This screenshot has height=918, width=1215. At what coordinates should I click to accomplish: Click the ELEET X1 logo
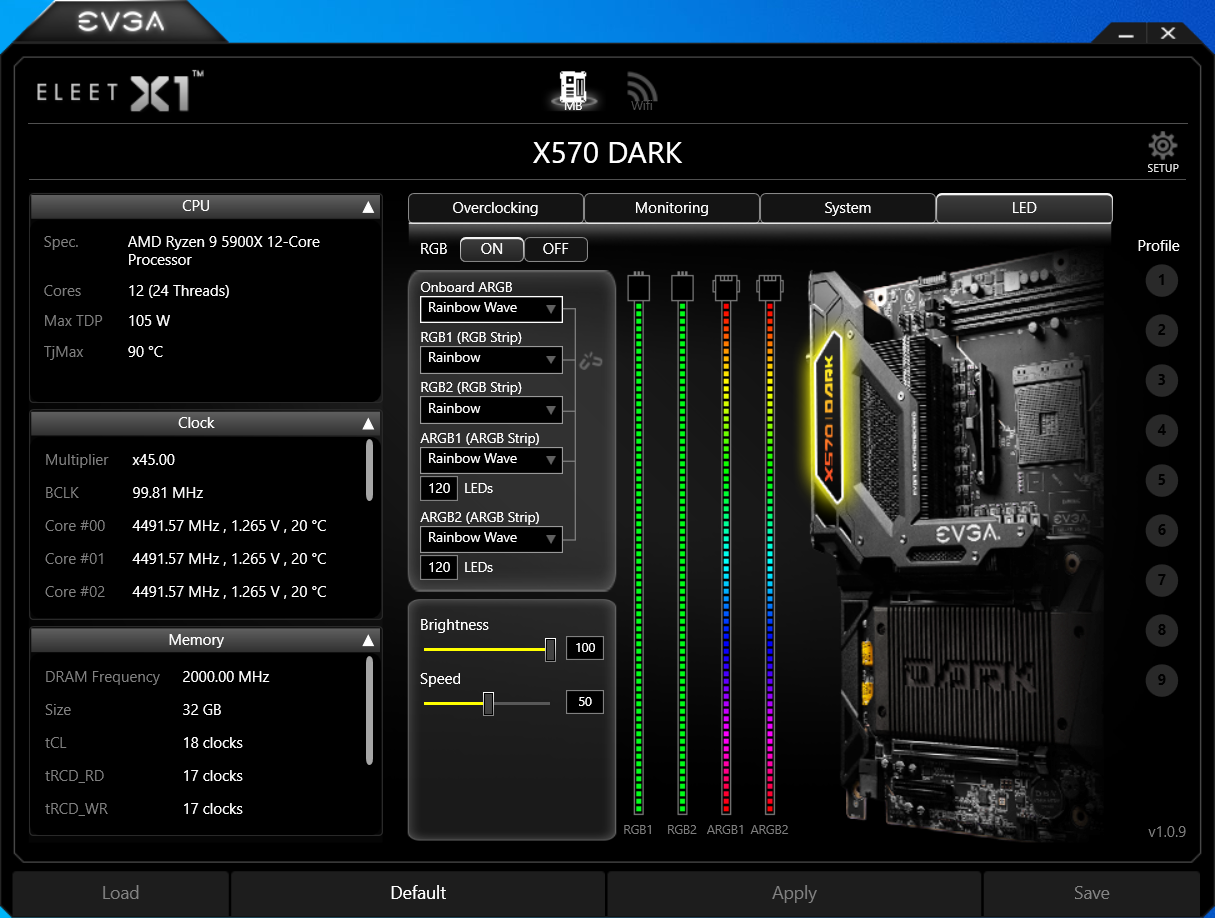tap(120, 91)
